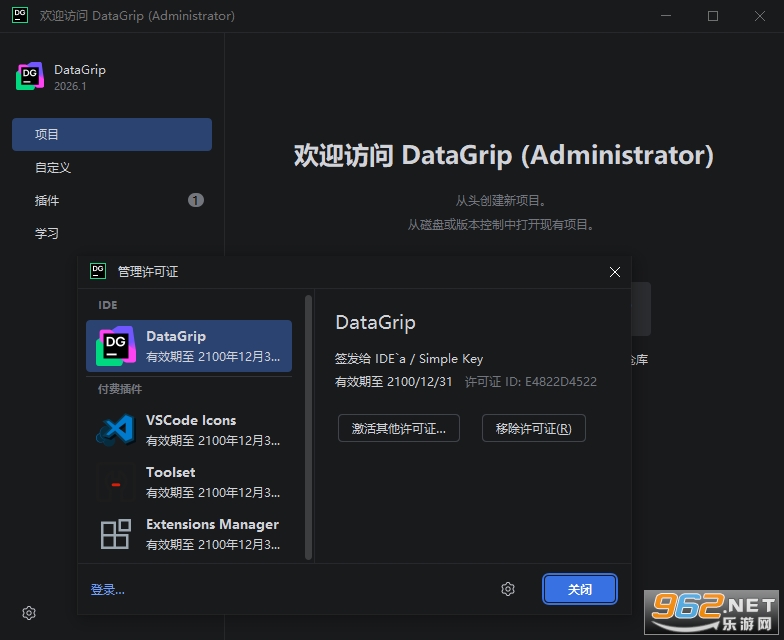Image resolution: width=784 pixels, height=640 pixels.
Task: Click the 激活其他许可证... button
Action: pos(398,428)
